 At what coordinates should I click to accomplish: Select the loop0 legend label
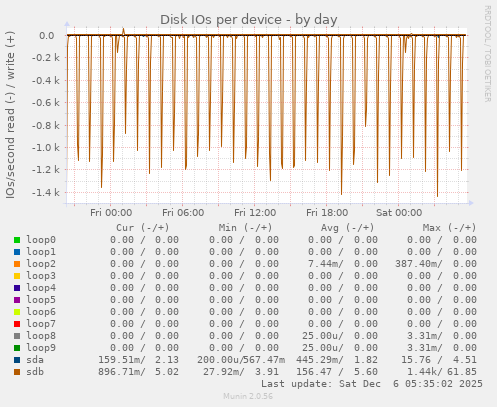(x=41, y=240)
